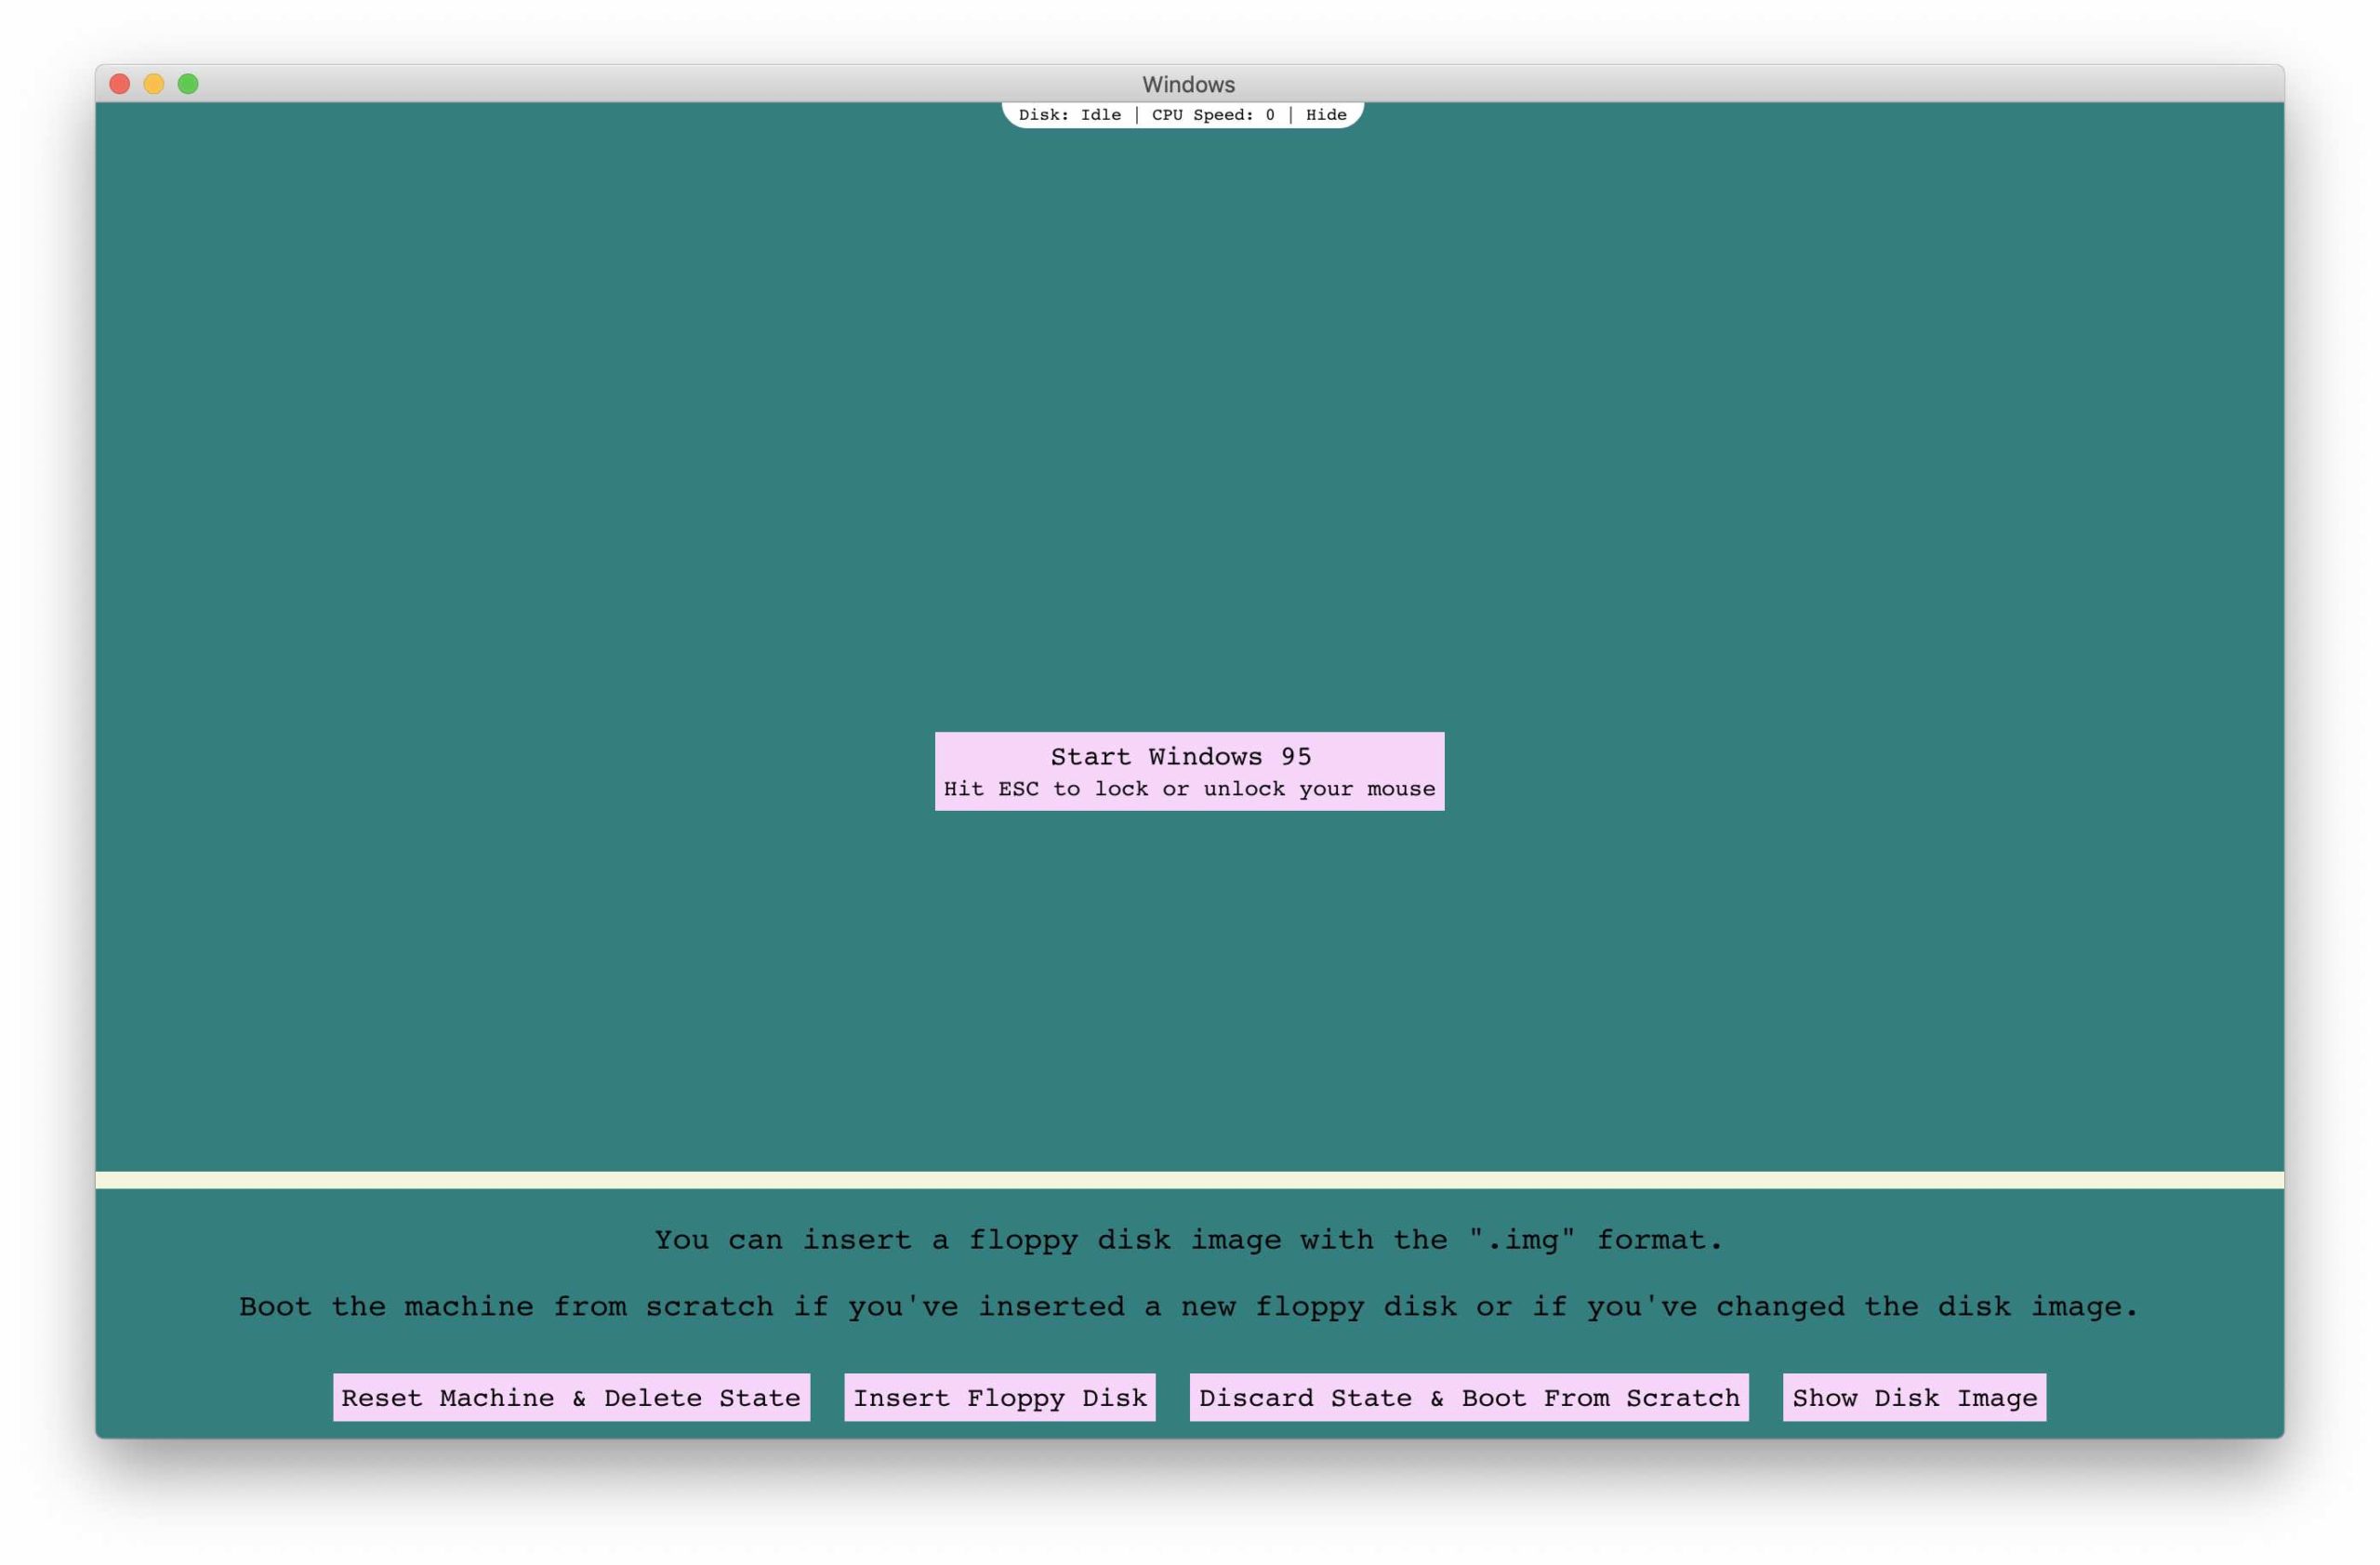Discard State & Boot From Scratch
This screenshot has width=2380, height=1565.
click(x=1468, y=1397)
